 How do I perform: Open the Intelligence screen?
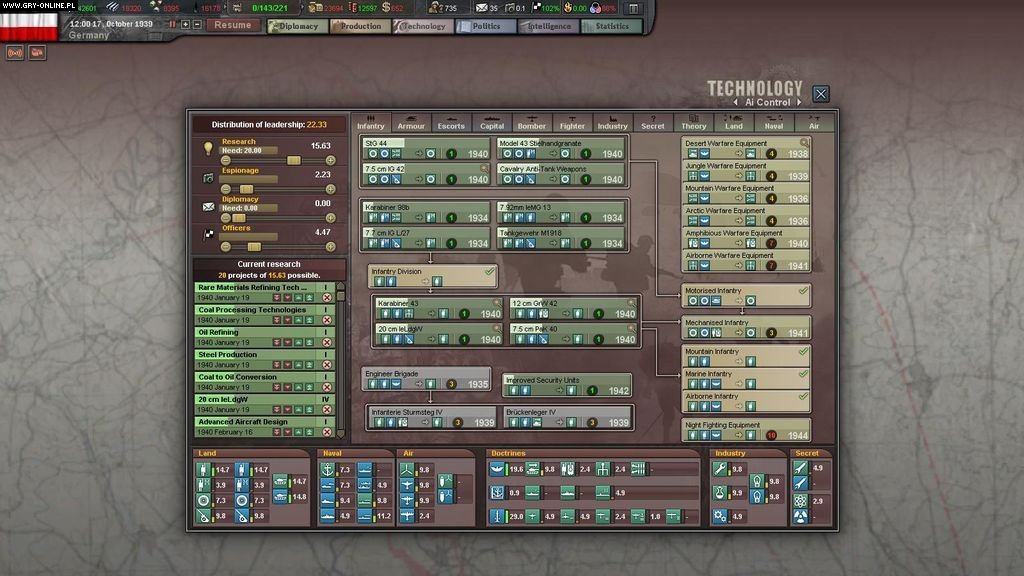549,26
